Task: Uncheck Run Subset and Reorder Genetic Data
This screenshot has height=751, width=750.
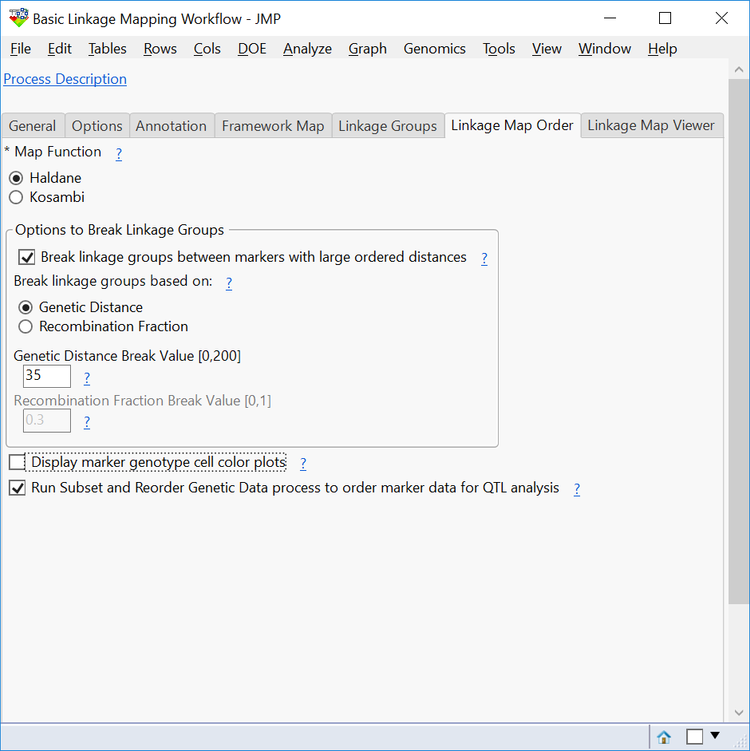Action: coord(17,488)
